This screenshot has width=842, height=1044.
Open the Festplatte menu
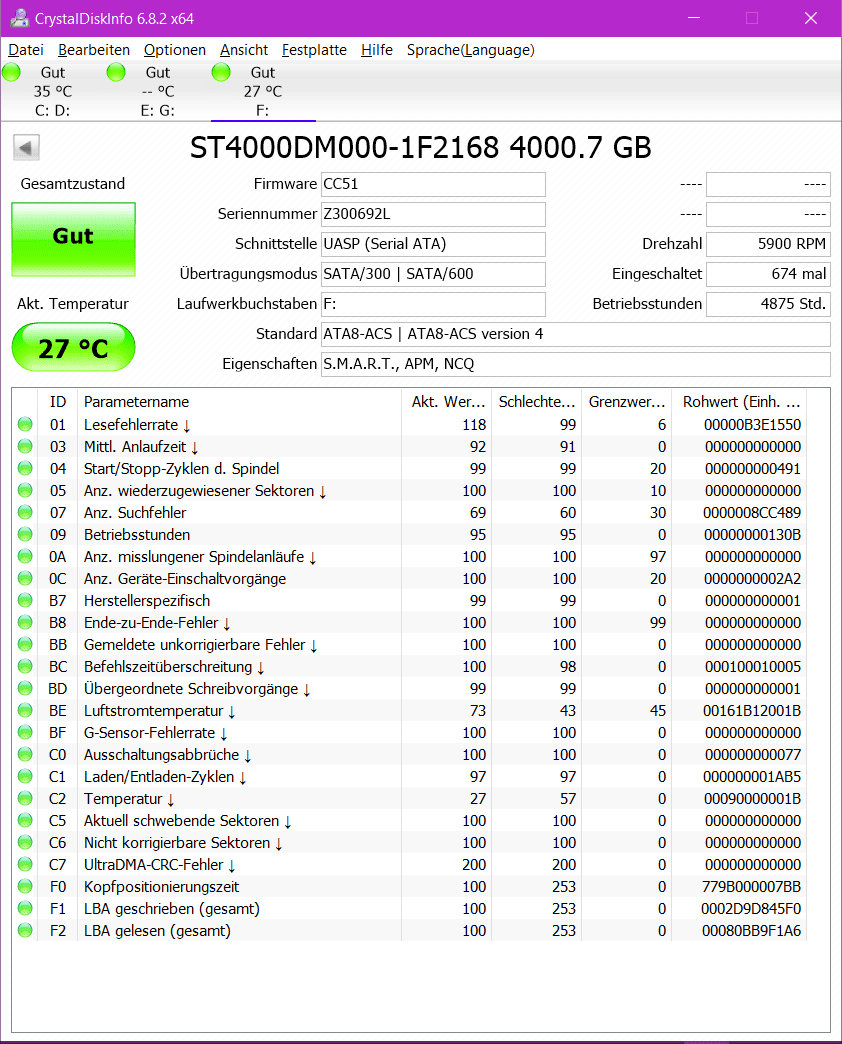point(314,50)
